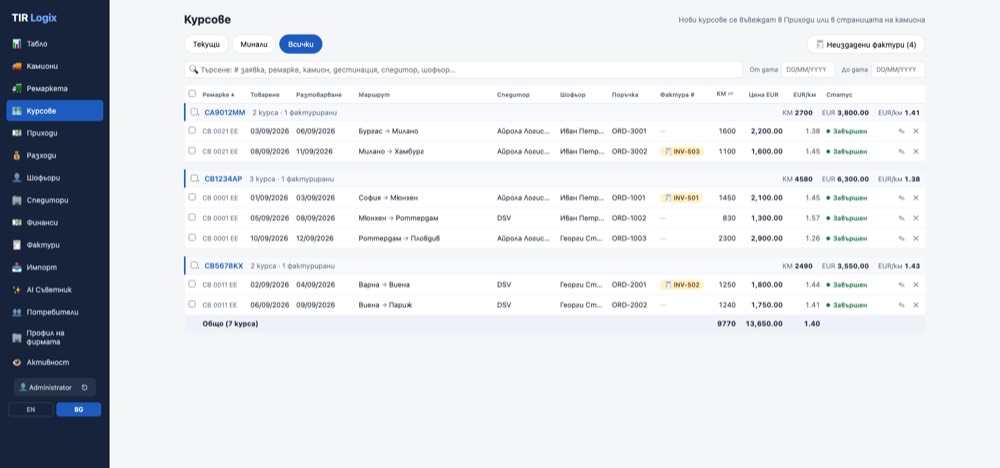Focus the trips search field
The width and height of the screenshot is (1000, 468).
pos(464,69)
